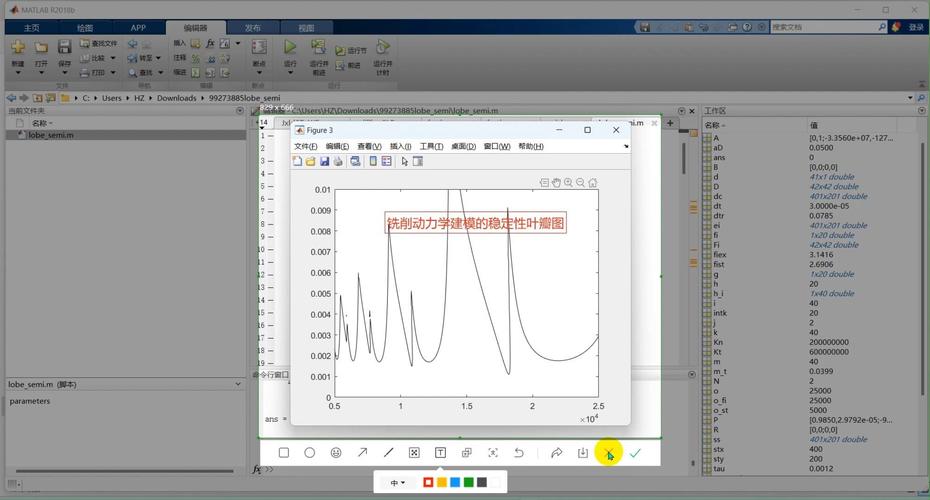Click Open file icon in Figure 3 toolbar
The width and height of the screenshot is (930, 500).
(x=310, y=161)
